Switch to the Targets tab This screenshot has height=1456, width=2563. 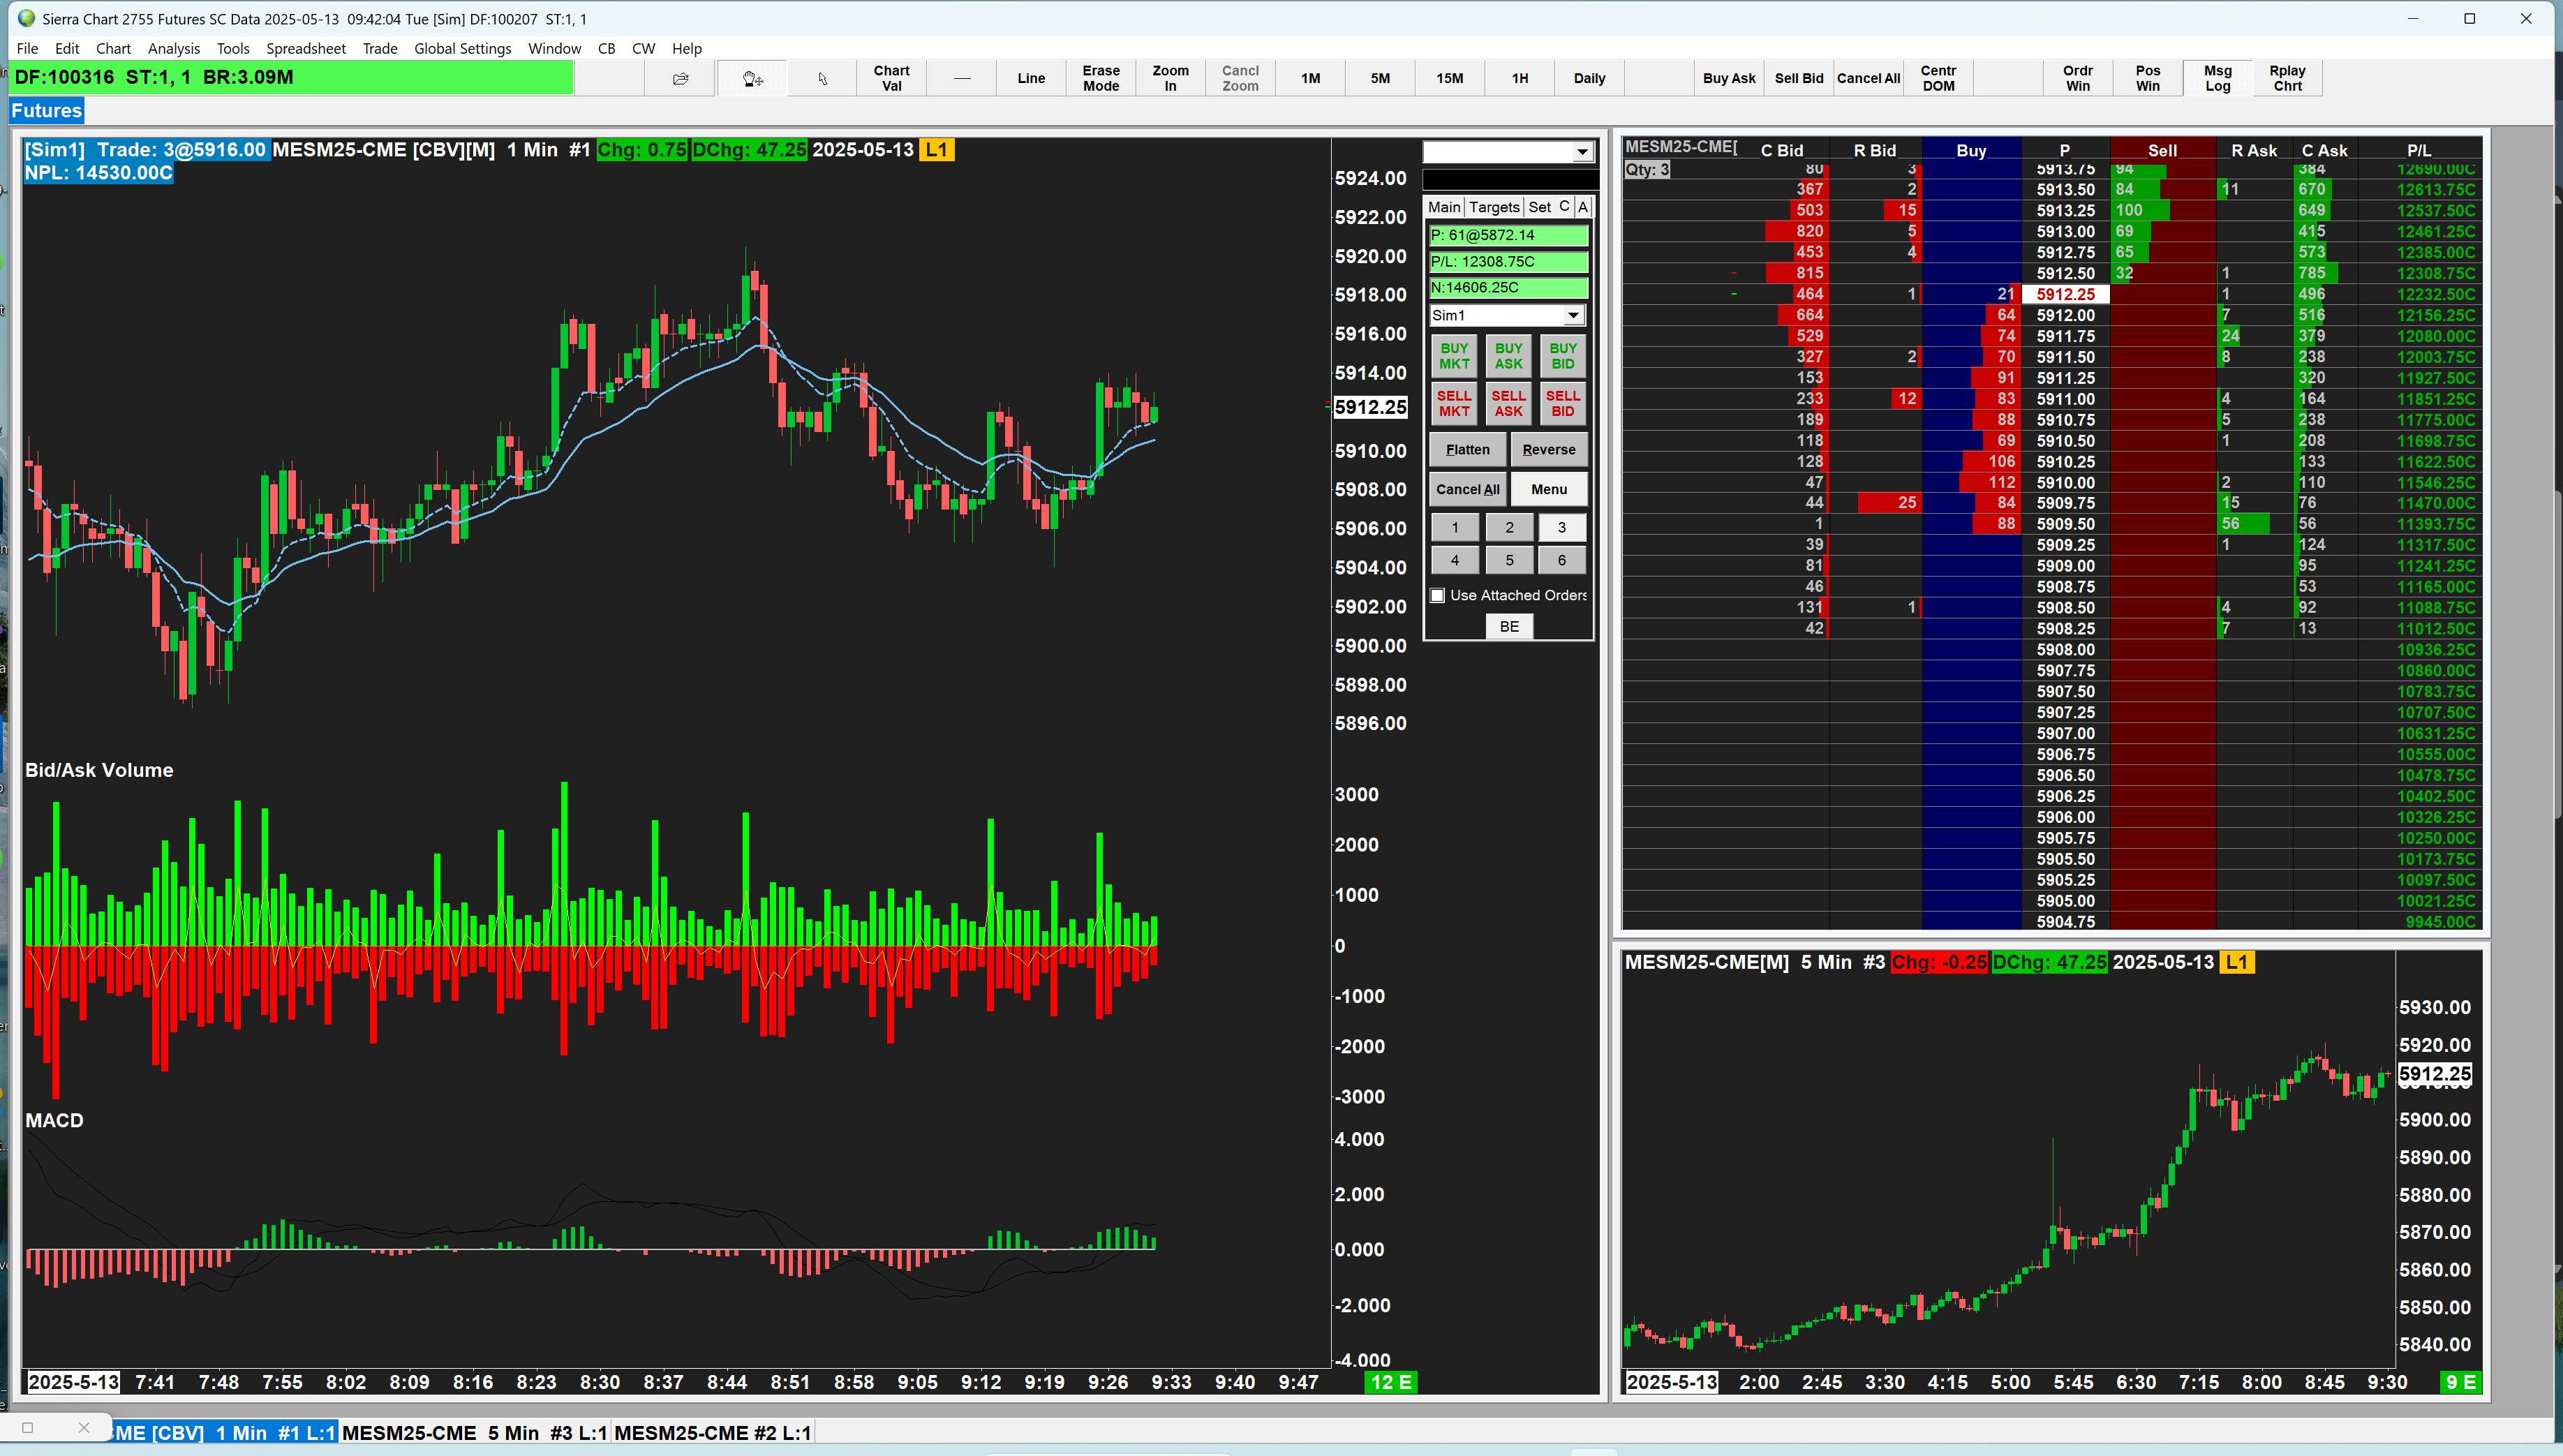coord(1494,207)
